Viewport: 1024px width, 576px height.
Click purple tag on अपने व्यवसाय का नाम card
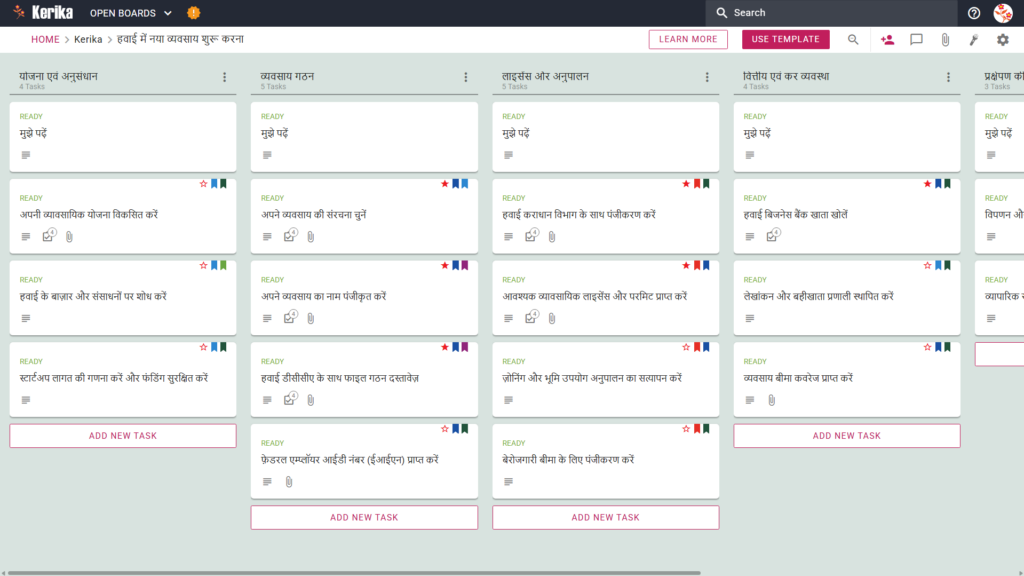click(465, 266)
